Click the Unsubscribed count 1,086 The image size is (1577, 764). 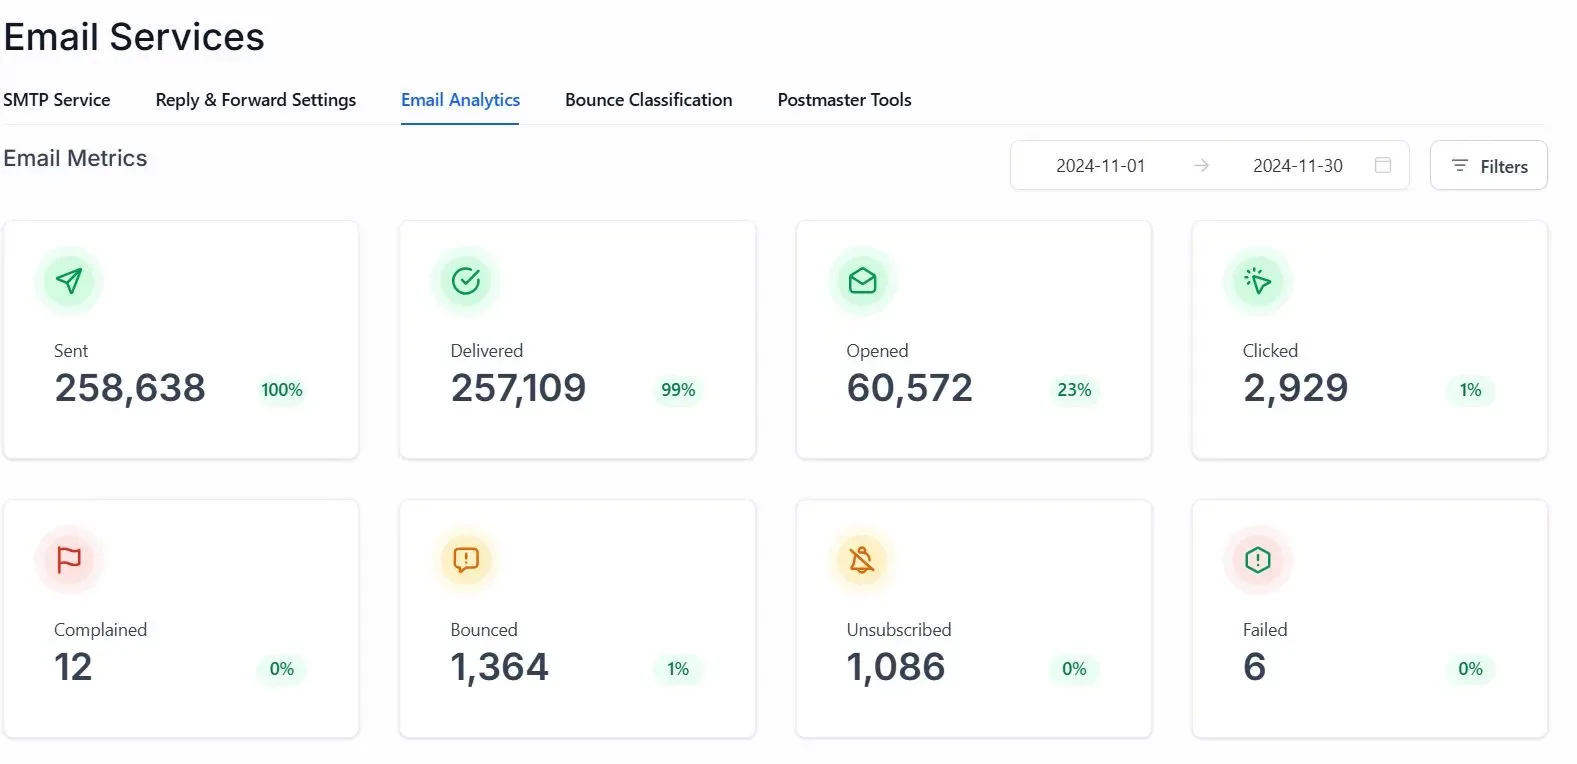[x=896, y=667]
